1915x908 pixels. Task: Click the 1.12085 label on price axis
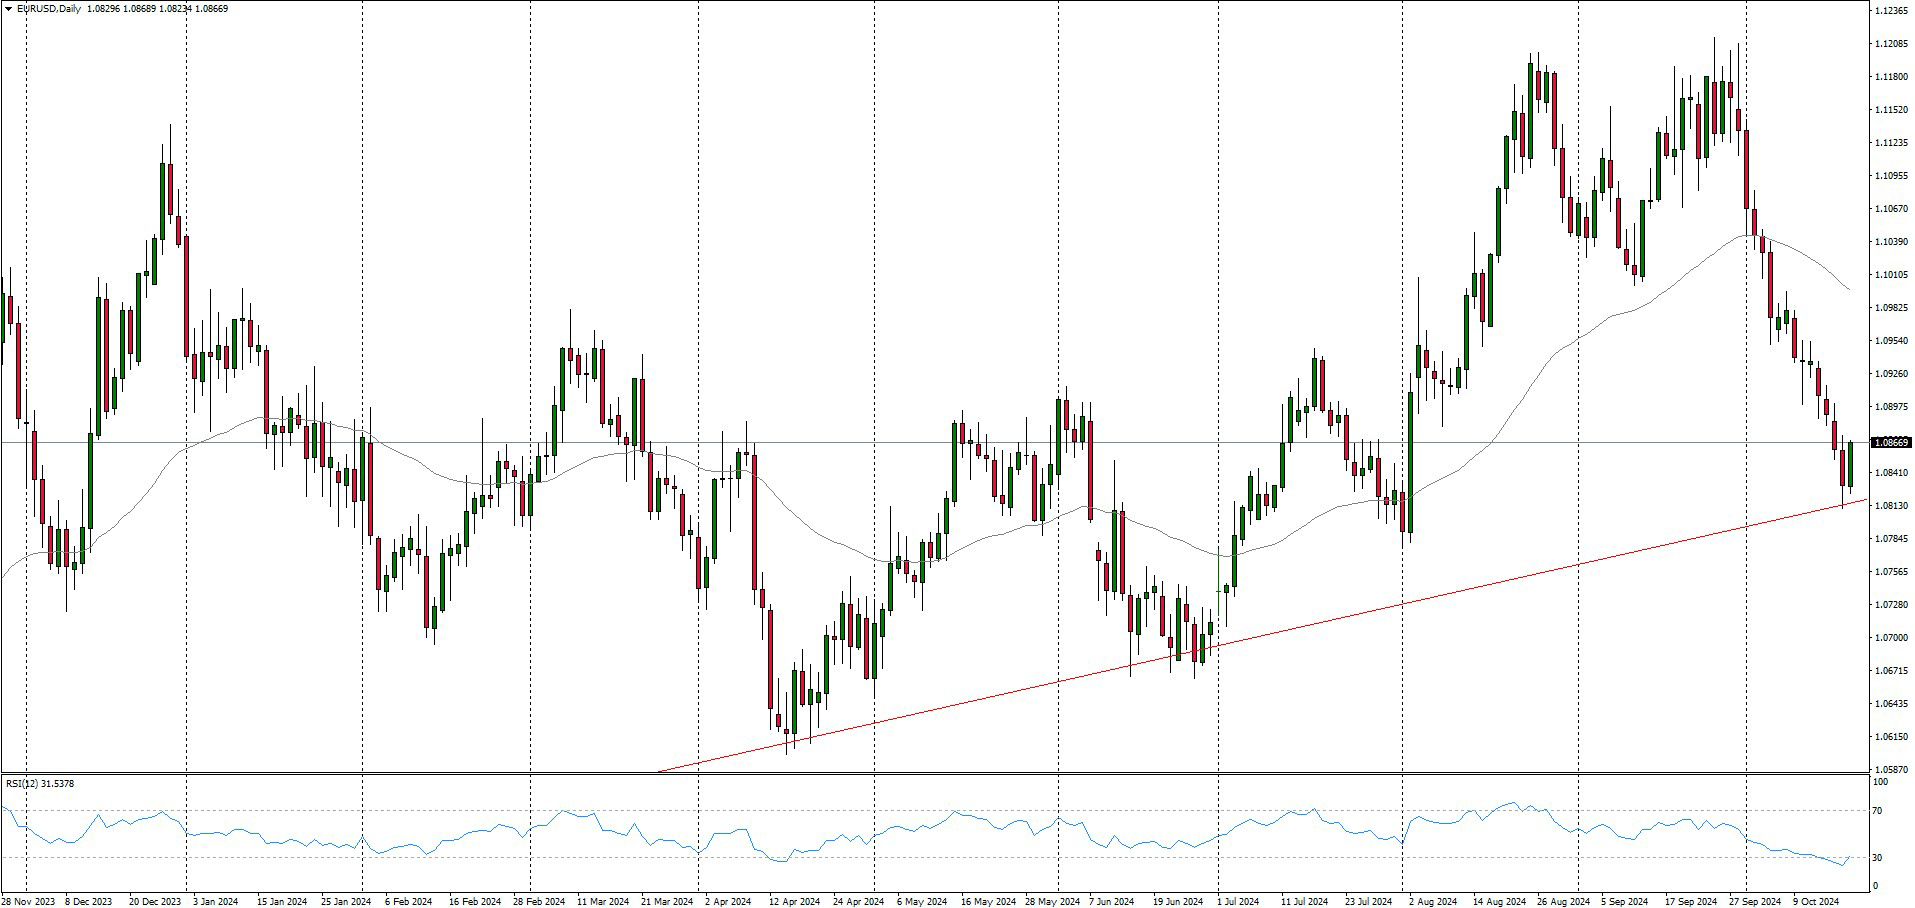click(x=1890, y=44)
